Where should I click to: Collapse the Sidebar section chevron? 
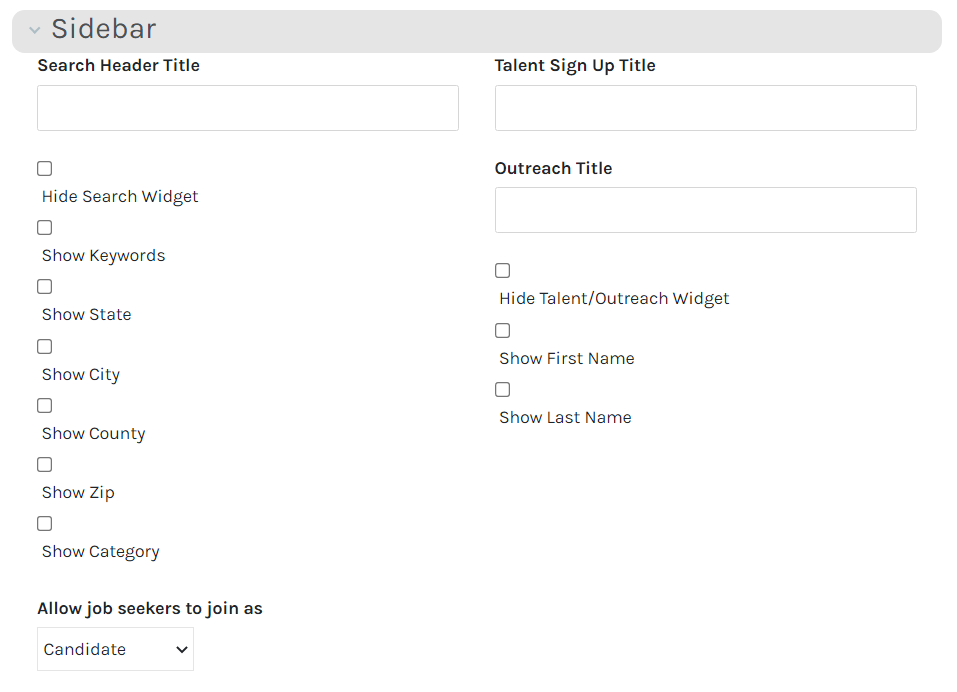pyautogui.click(x=35, y=31)
